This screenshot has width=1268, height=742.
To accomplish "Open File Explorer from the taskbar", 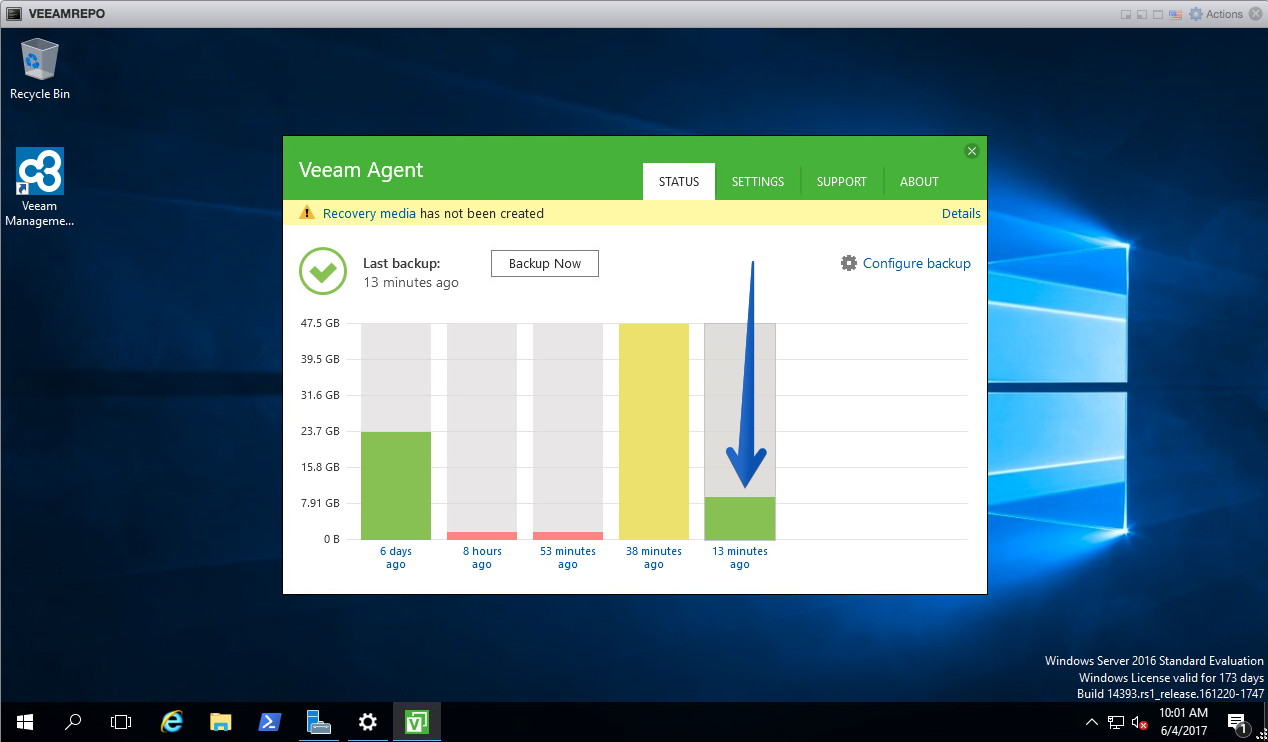I will point(221,721).
